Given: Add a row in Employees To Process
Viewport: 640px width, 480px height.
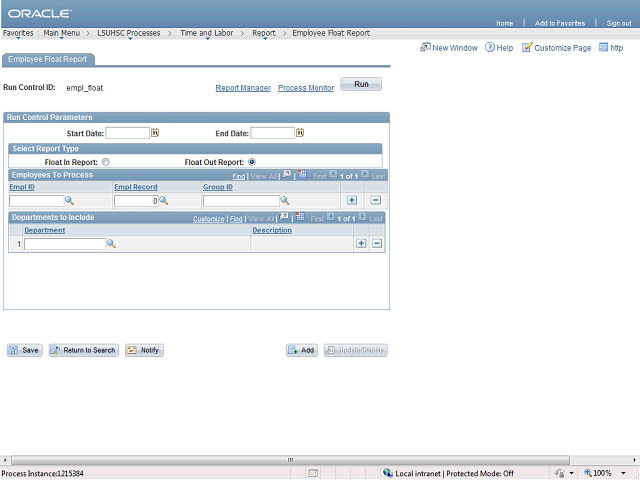Looking at the screenshot, I should click(352, 200).
